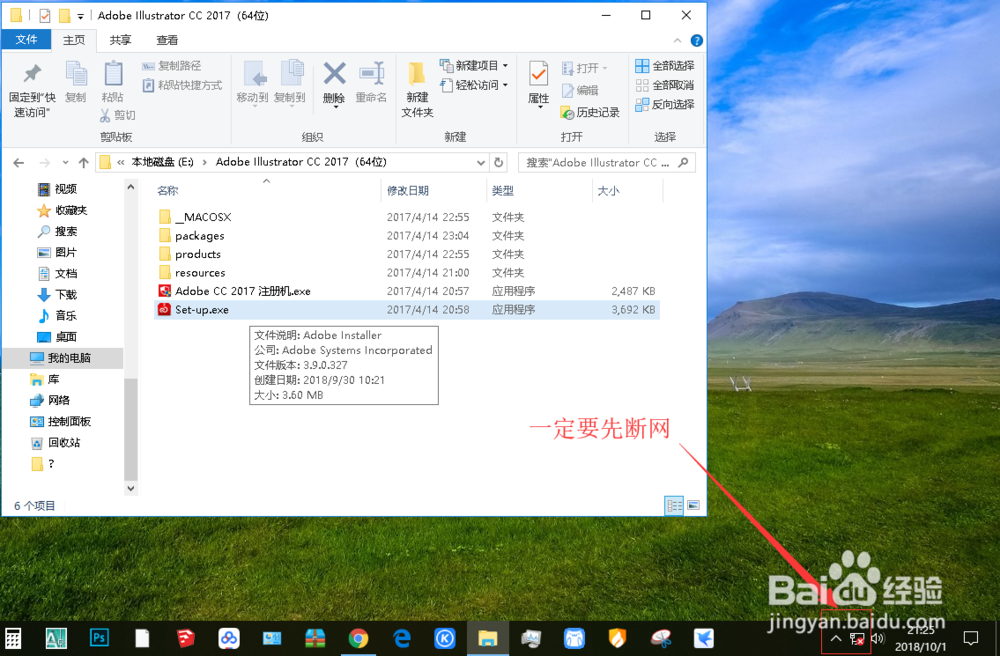This screenshot has width=1000, height=656.
Task: Select the Set-up.exe file
Action: (x=407, y=310)
